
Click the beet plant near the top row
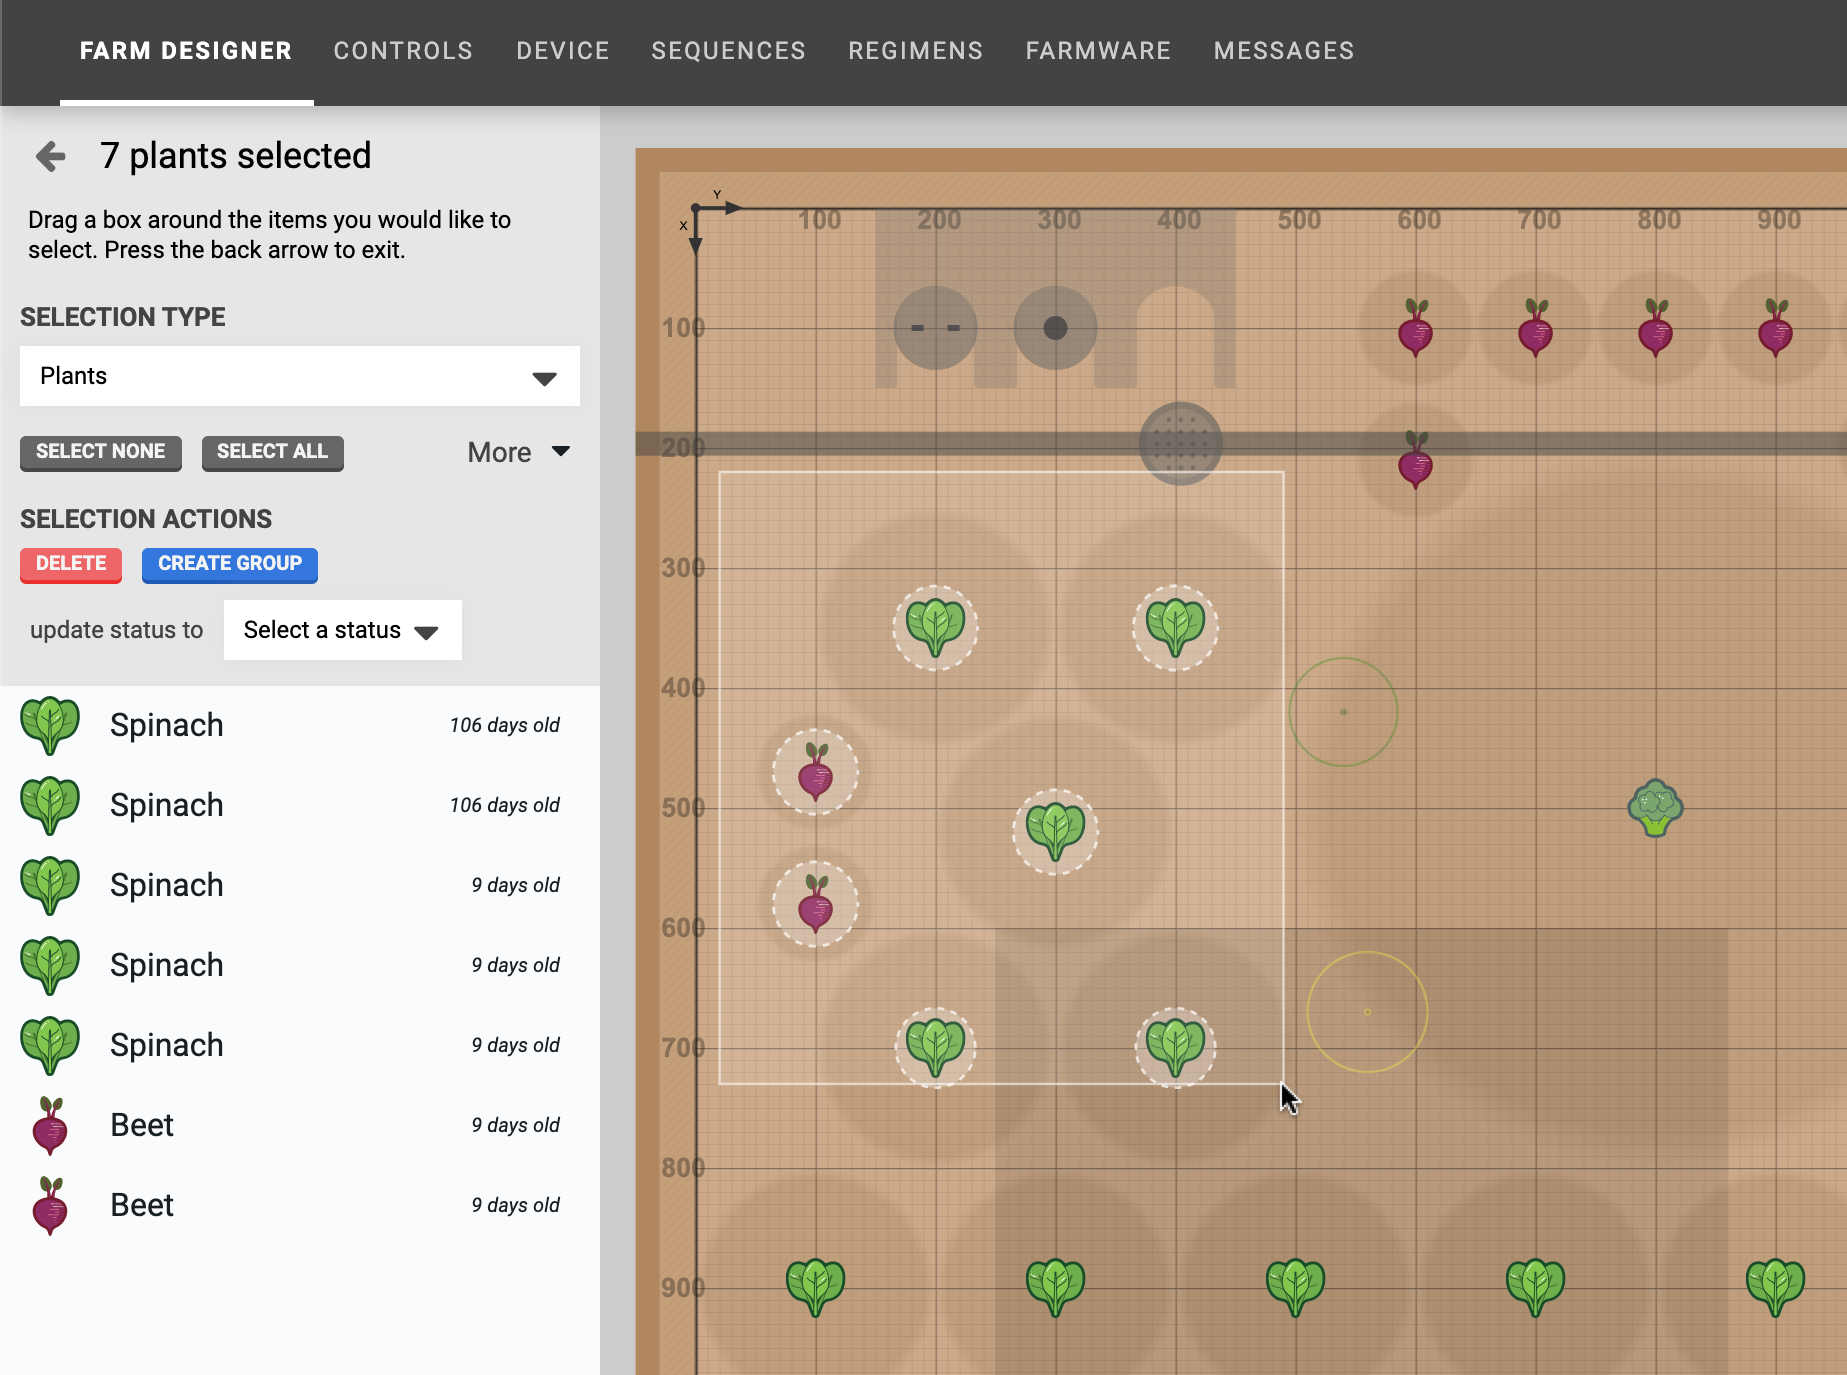click(1416, 330)
